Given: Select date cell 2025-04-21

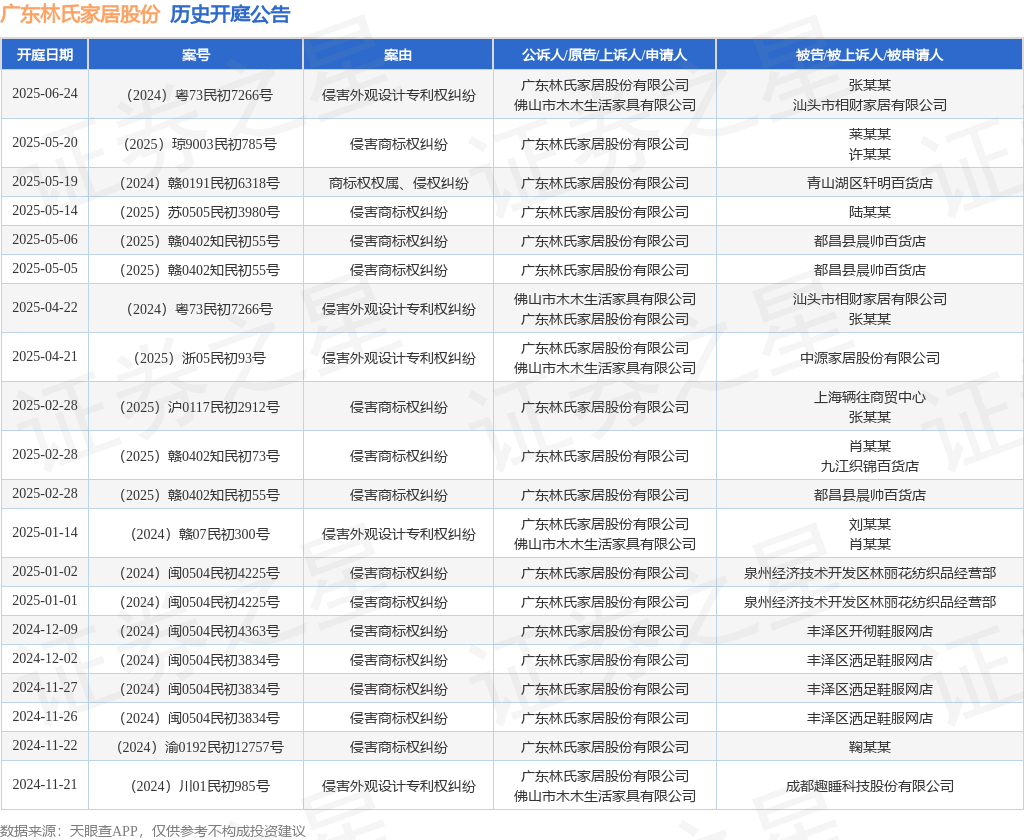Looking at the screenshot, I should click(x=44, y=357).
